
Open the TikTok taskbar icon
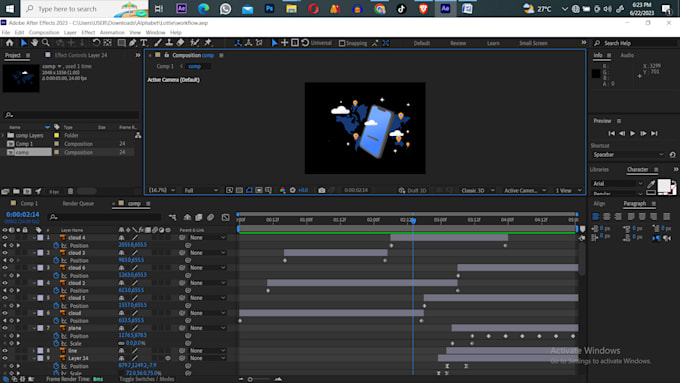tap(401, 8)
